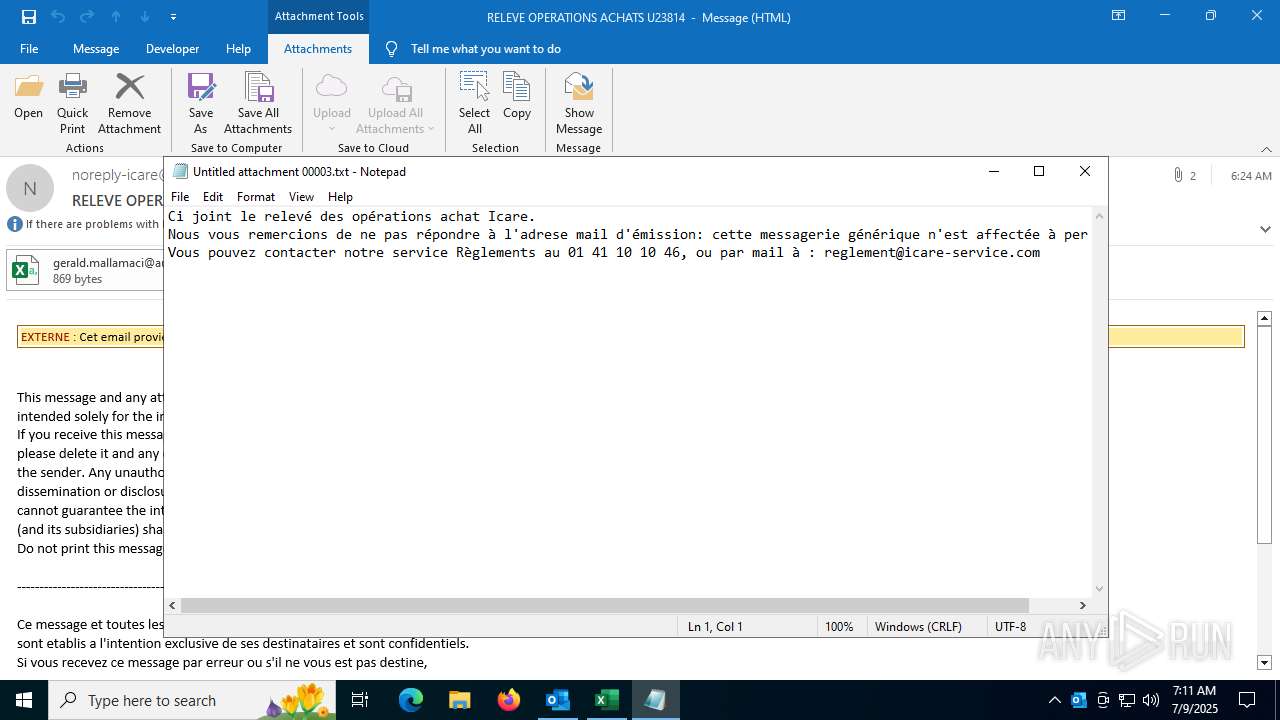Open the Help ribbon tab
The width and height of the screenshot is (1280, 720).
pos(238,48)
